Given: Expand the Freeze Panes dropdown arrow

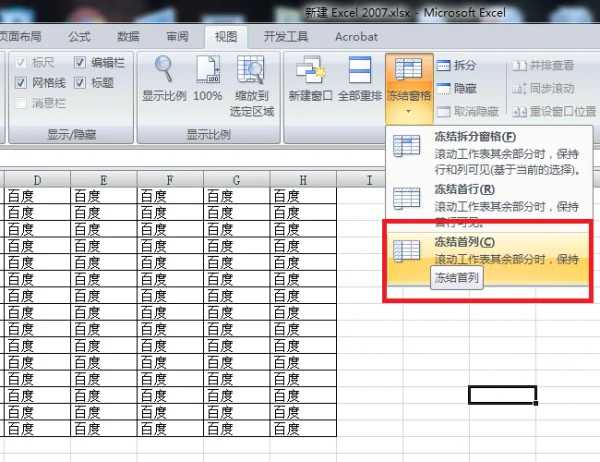Looking at the screenshot, I should click(408, 111).
